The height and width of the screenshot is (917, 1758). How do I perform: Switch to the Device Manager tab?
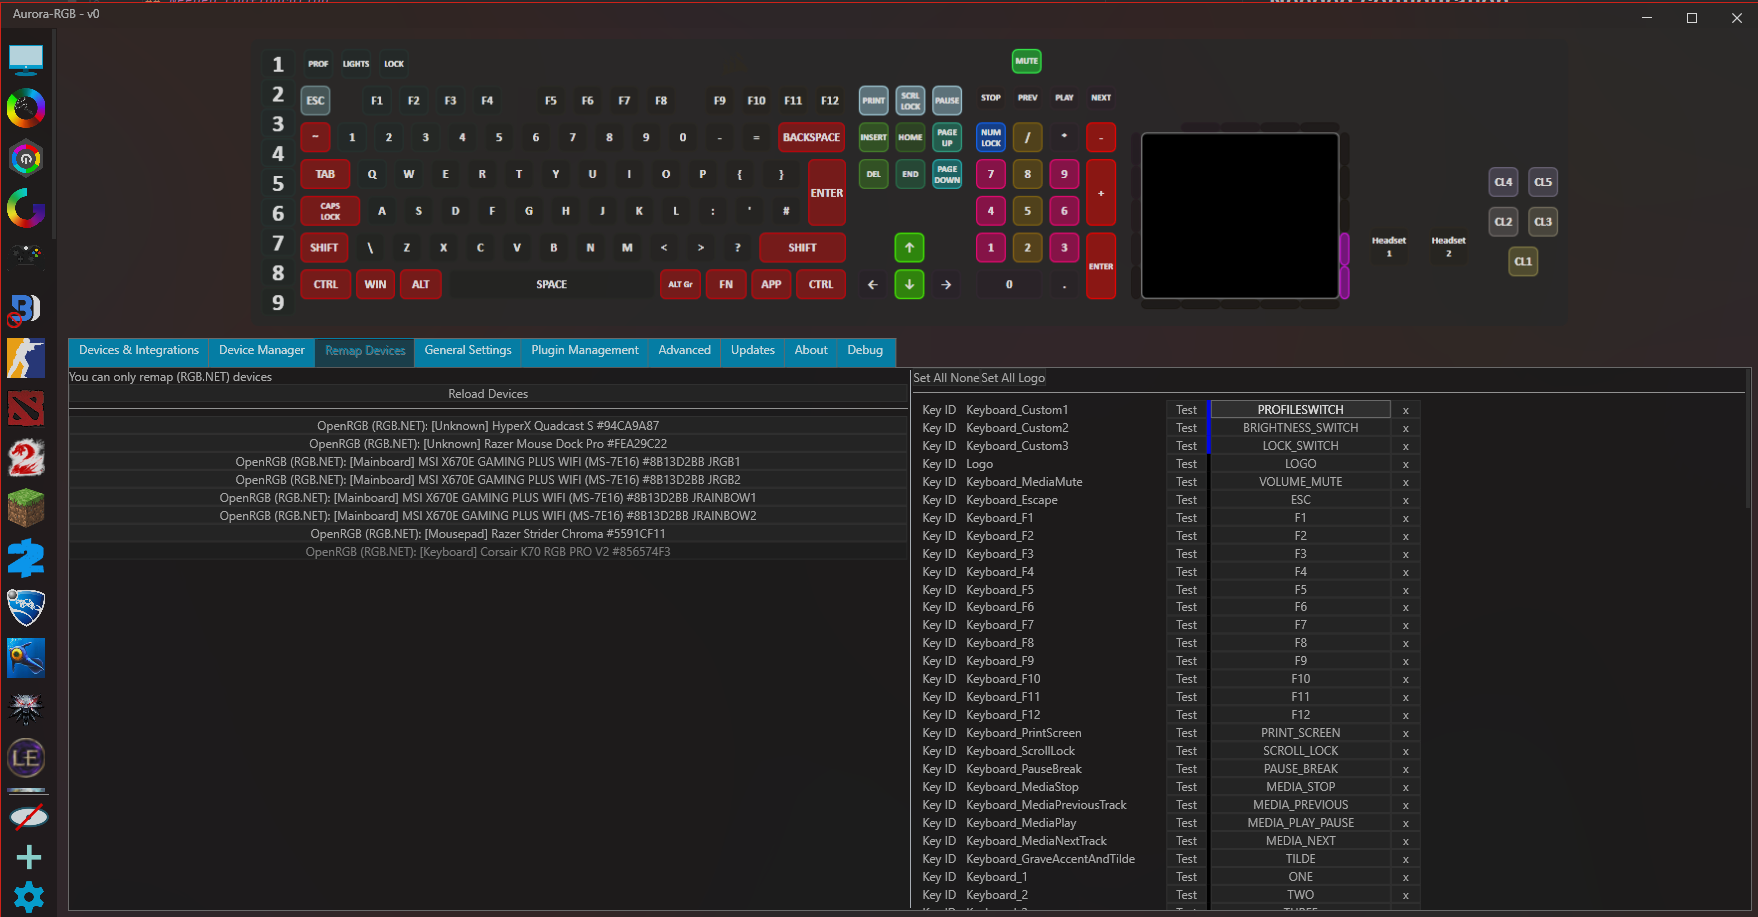coord(261,351)
